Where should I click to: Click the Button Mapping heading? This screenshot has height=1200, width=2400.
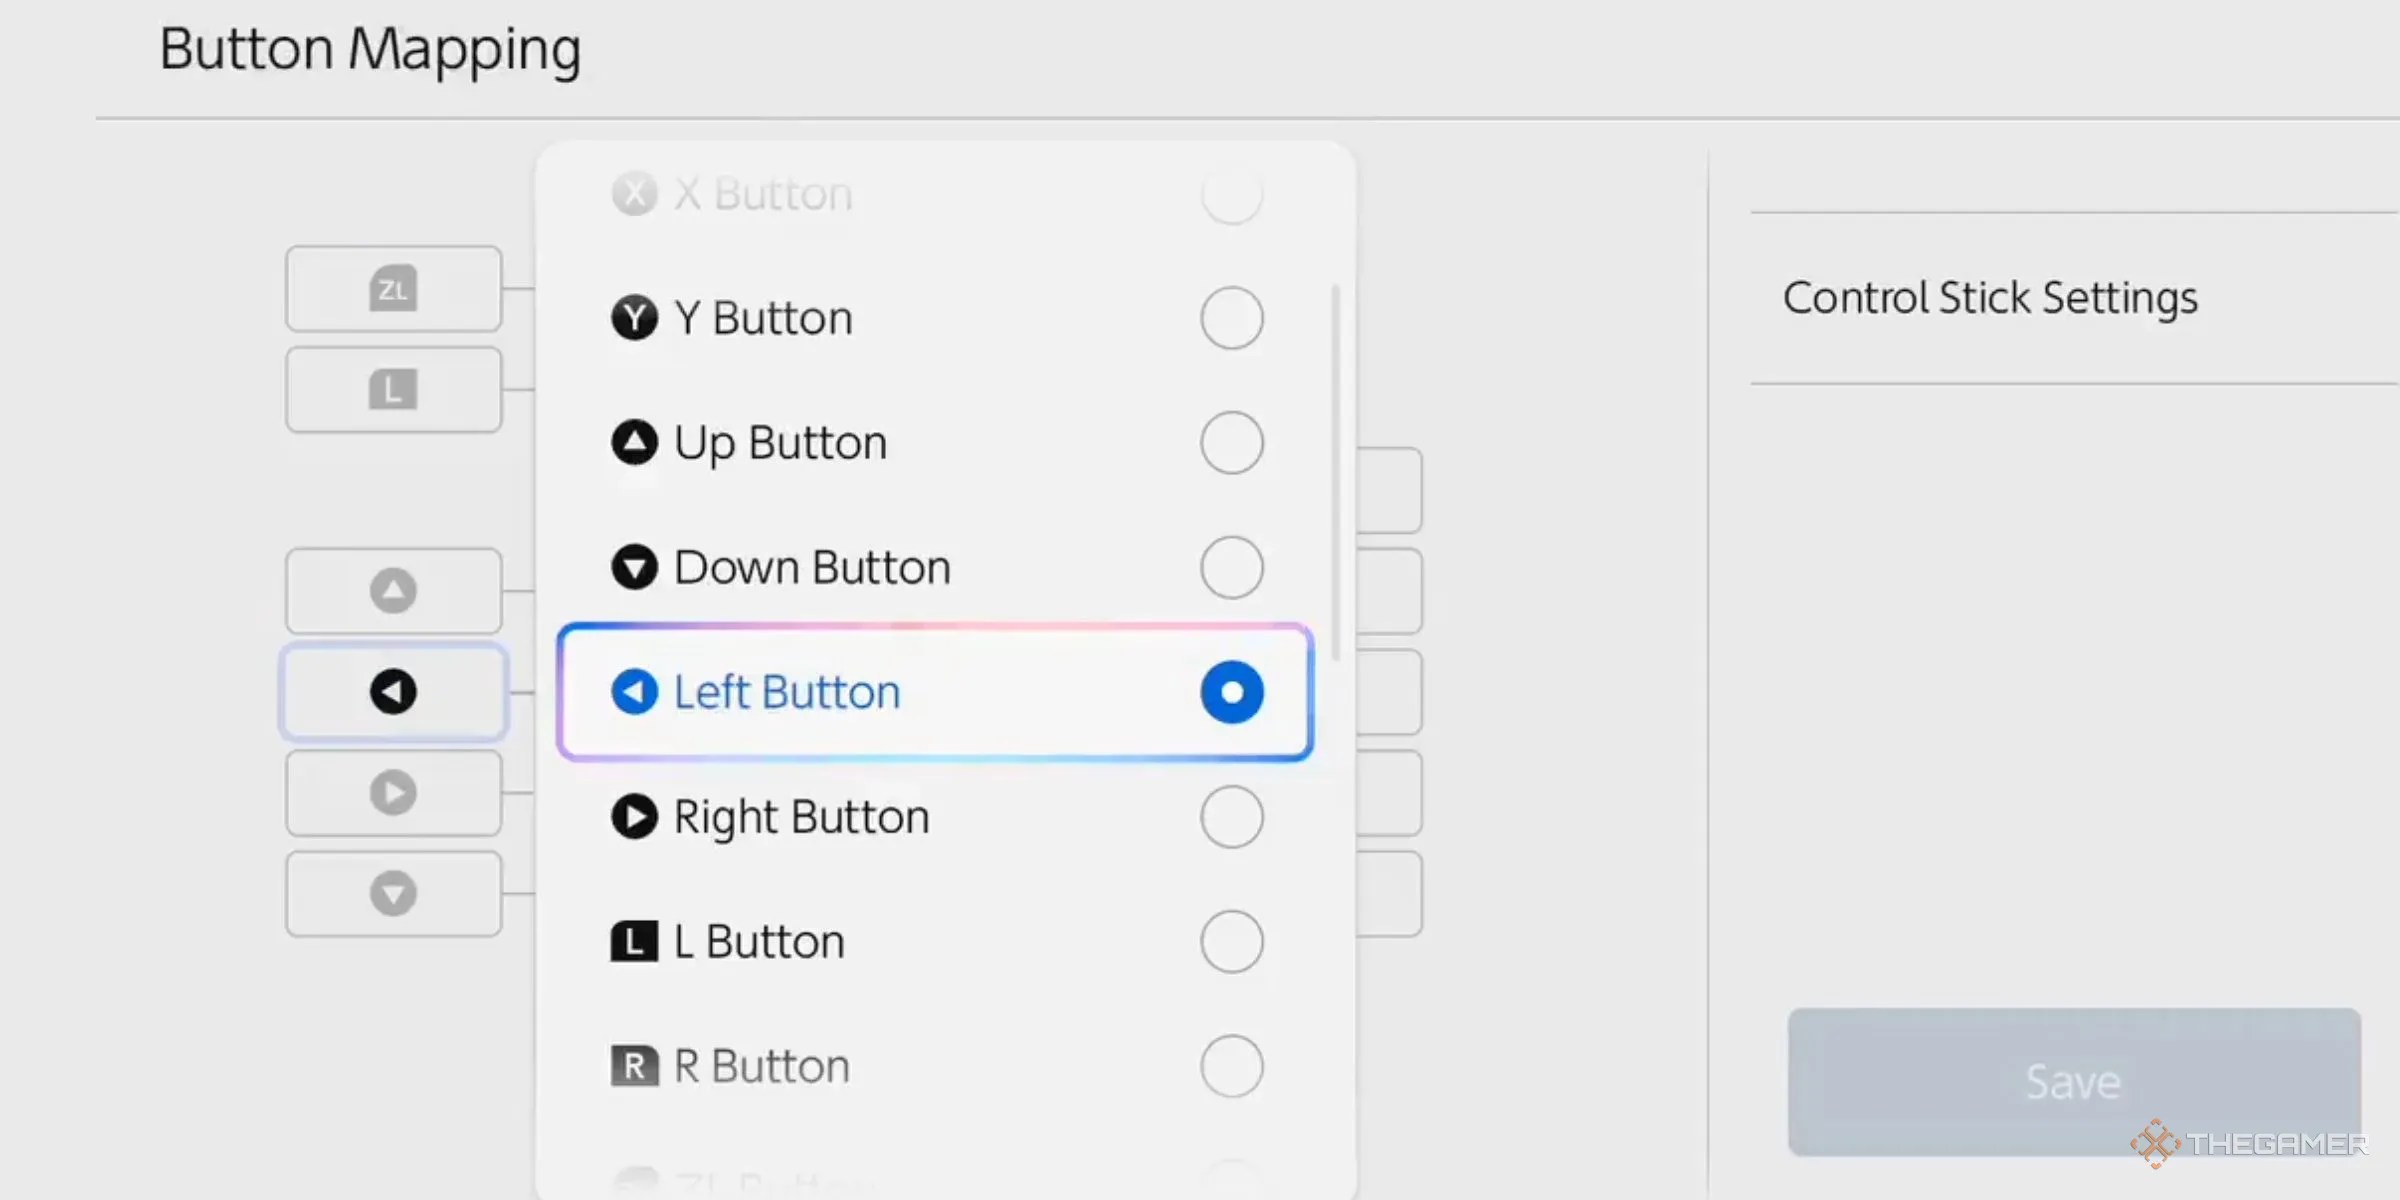click(370, 50)
